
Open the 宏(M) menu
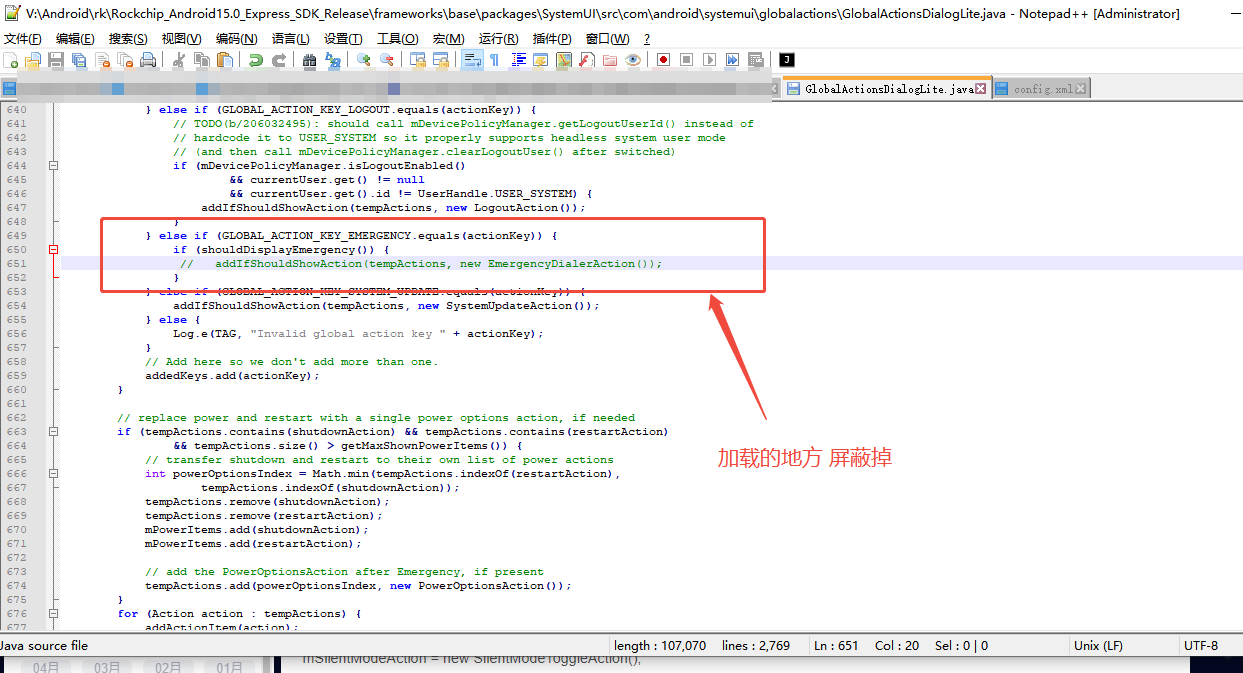coord(448,39)
